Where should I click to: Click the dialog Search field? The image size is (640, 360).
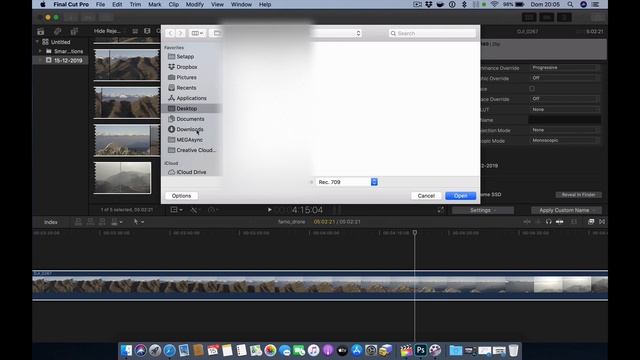point(432,33)
